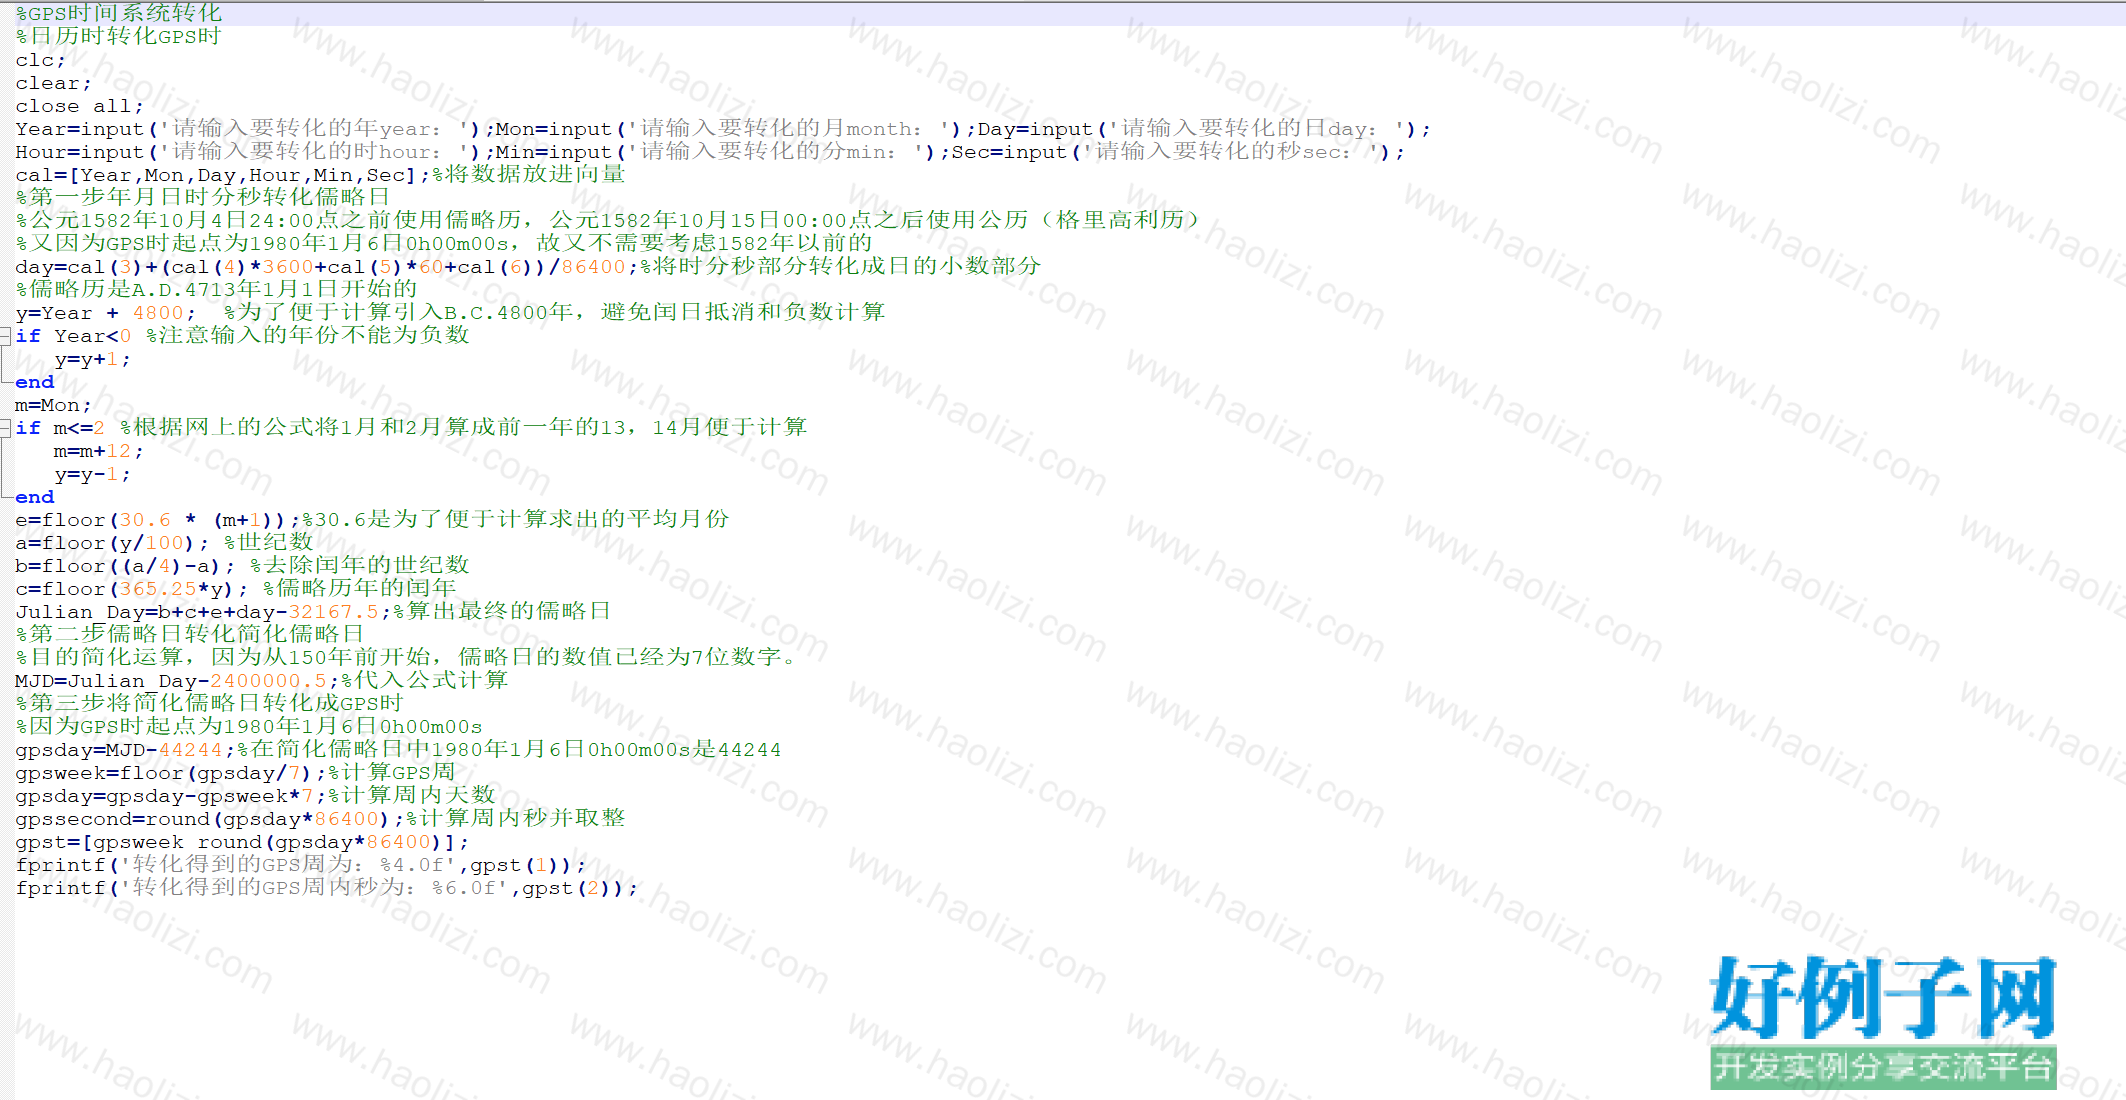This screenshot has height=1100, width=2126.
Task: Click the 'gpst=[gpsweek round(gpsday*86400)]' statement
Action: click(242, 842)
